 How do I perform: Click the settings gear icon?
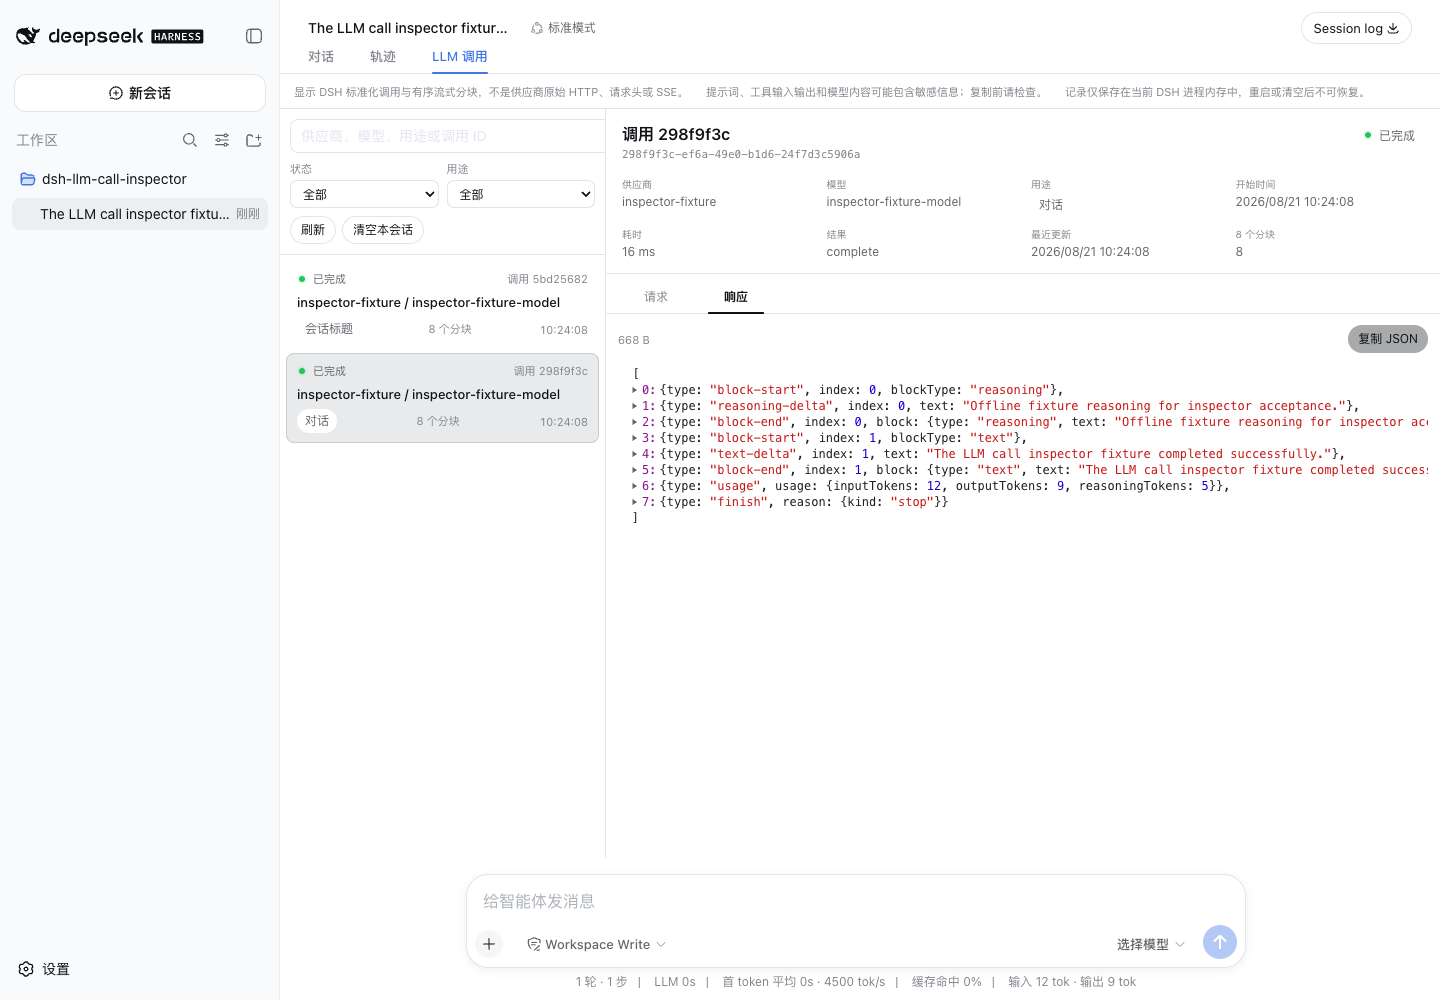[26, 969]
